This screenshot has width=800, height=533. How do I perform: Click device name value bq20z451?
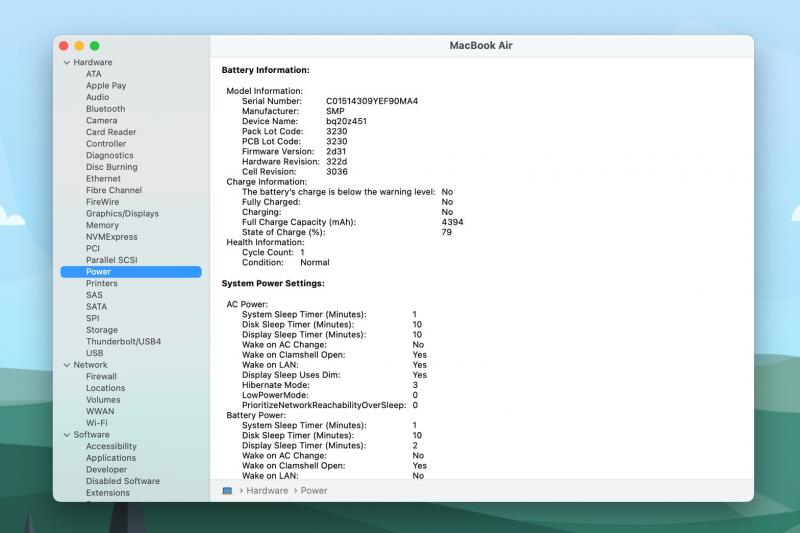click(346, 121)
